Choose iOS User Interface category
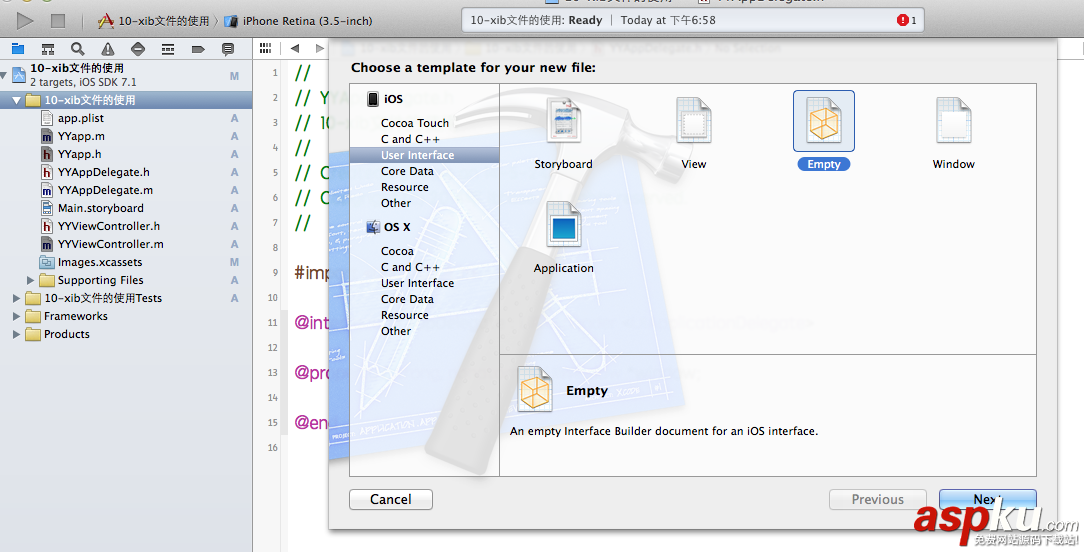This screenshot has height=552, width=1084. pos(424,155)
